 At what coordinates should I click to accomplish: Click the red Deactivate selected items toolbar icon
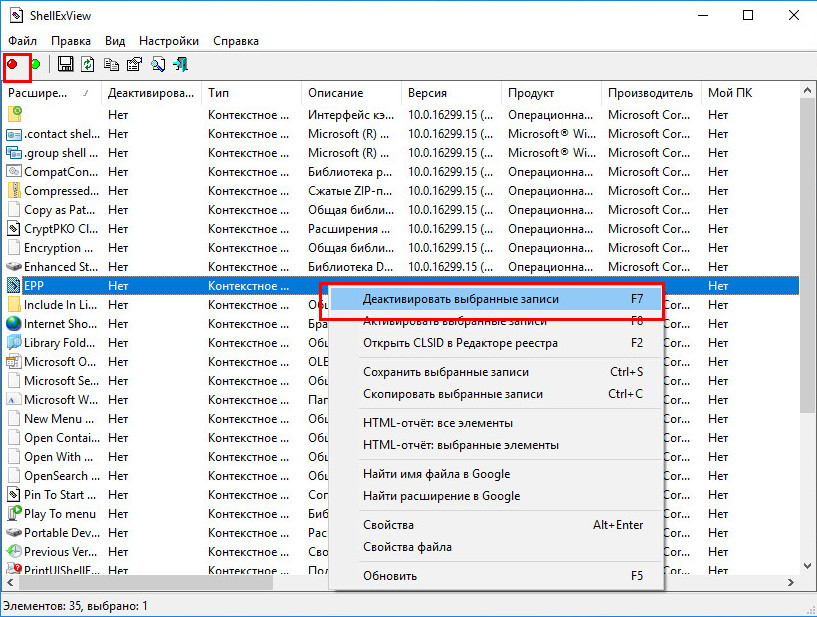(x=13, y=64)
